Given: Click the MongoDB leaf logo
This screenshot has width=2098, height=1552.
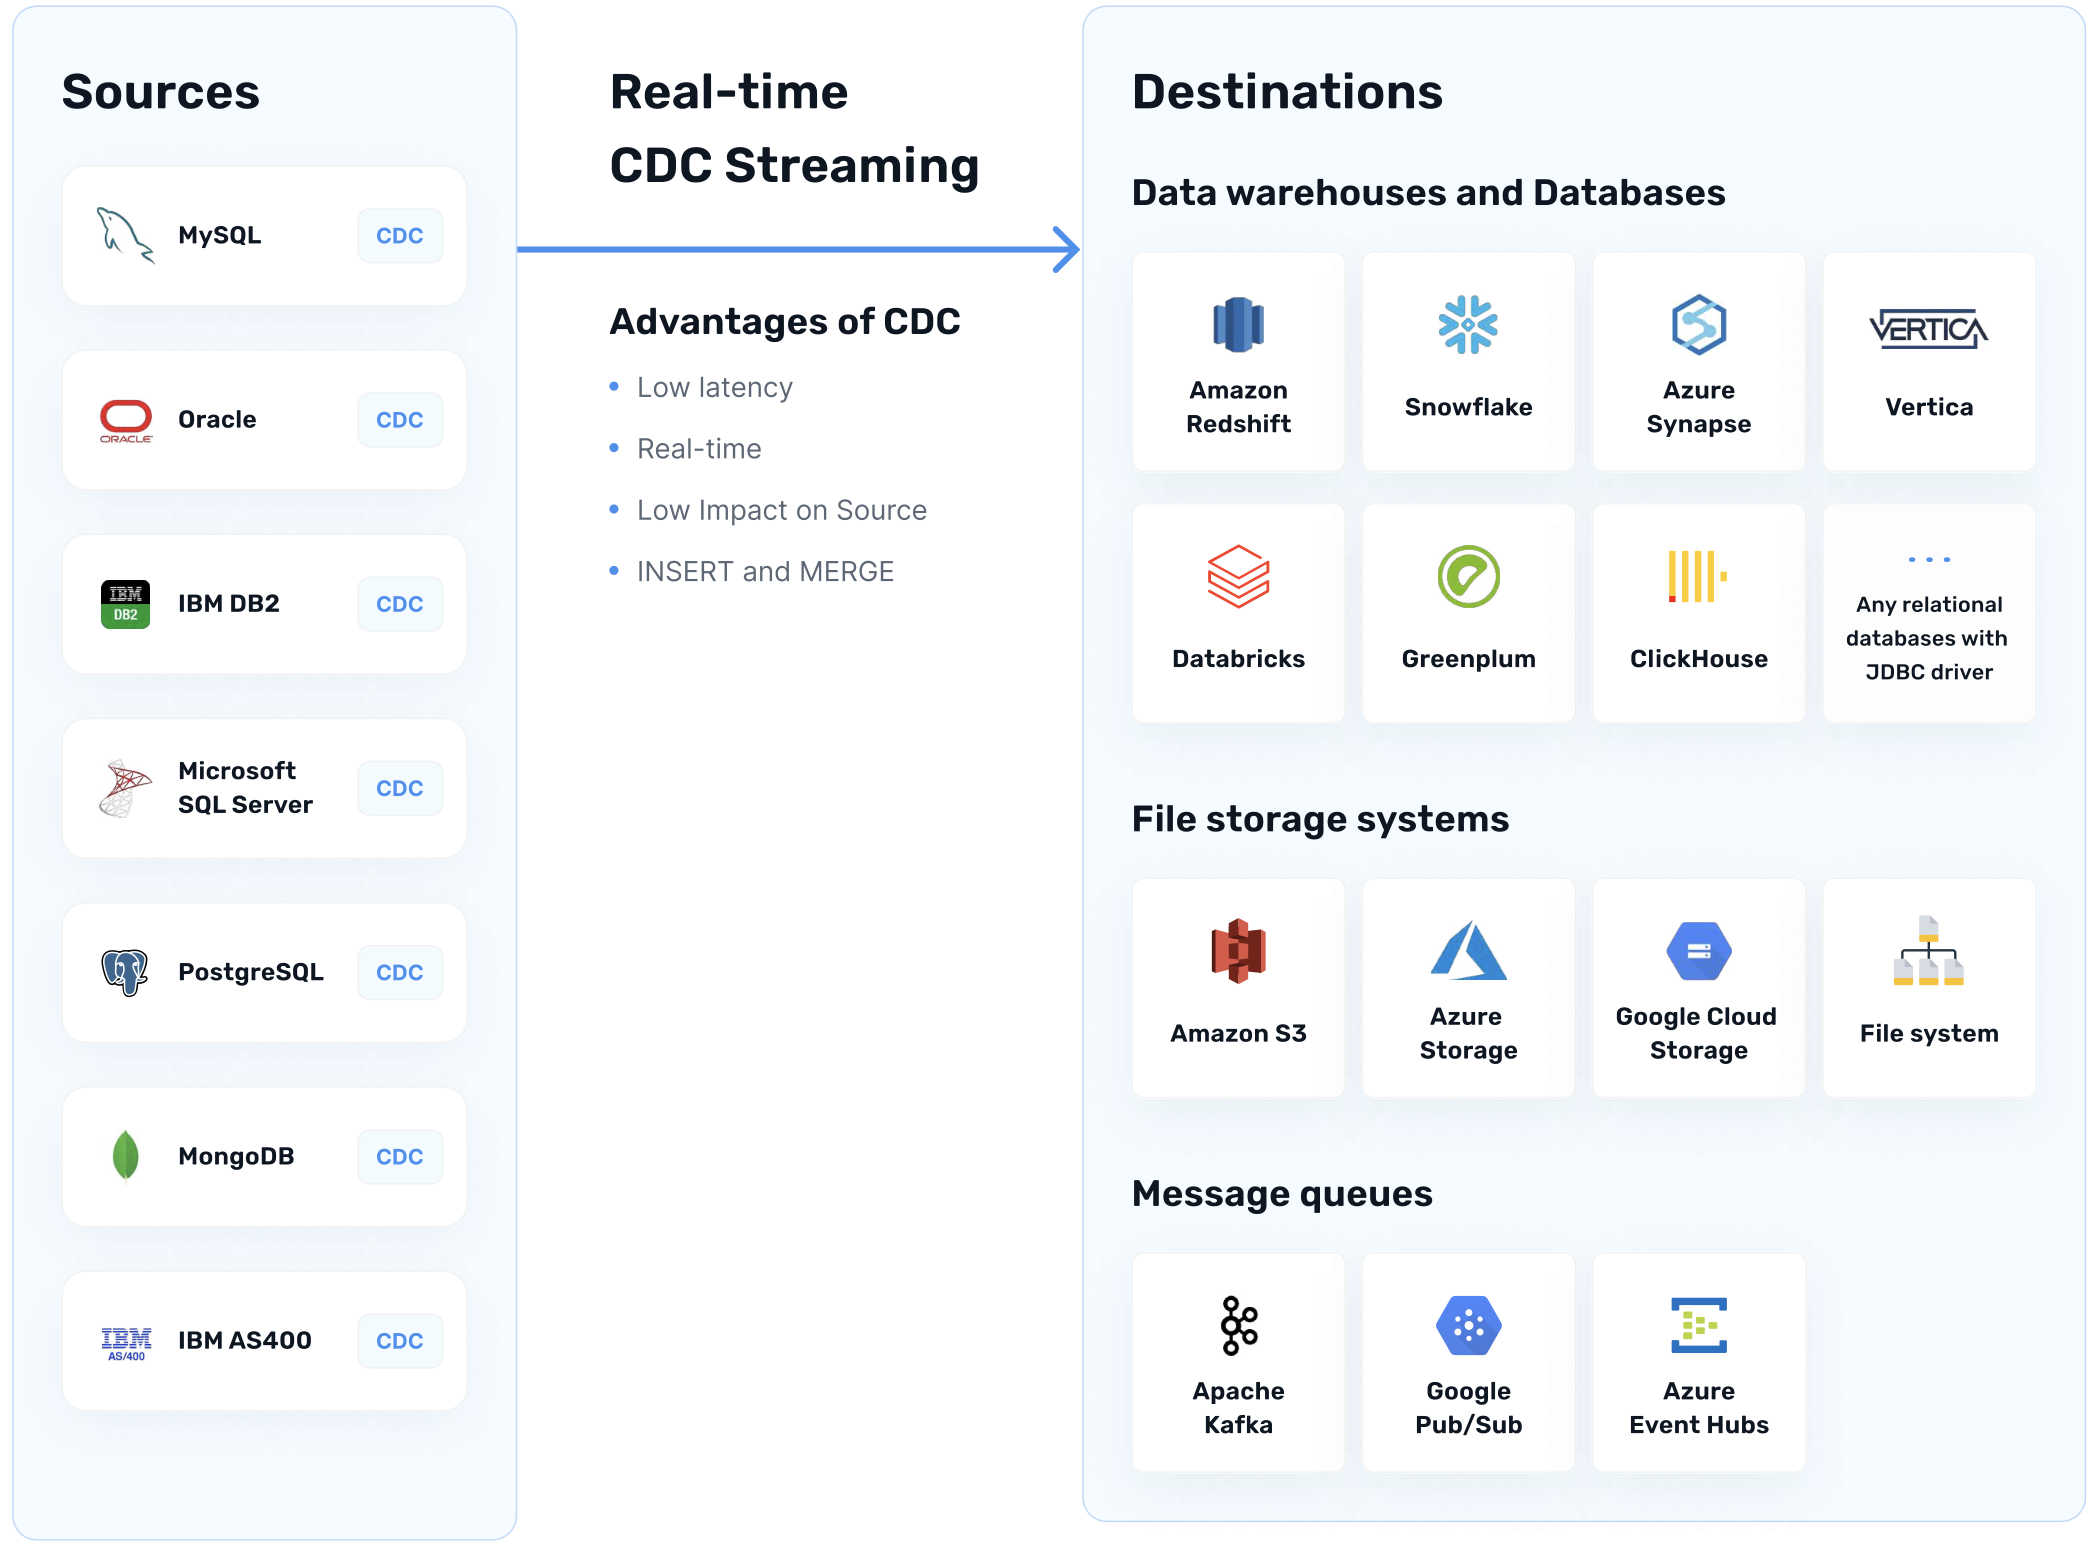Looking at the screenshot, I should pos(125,1156).
